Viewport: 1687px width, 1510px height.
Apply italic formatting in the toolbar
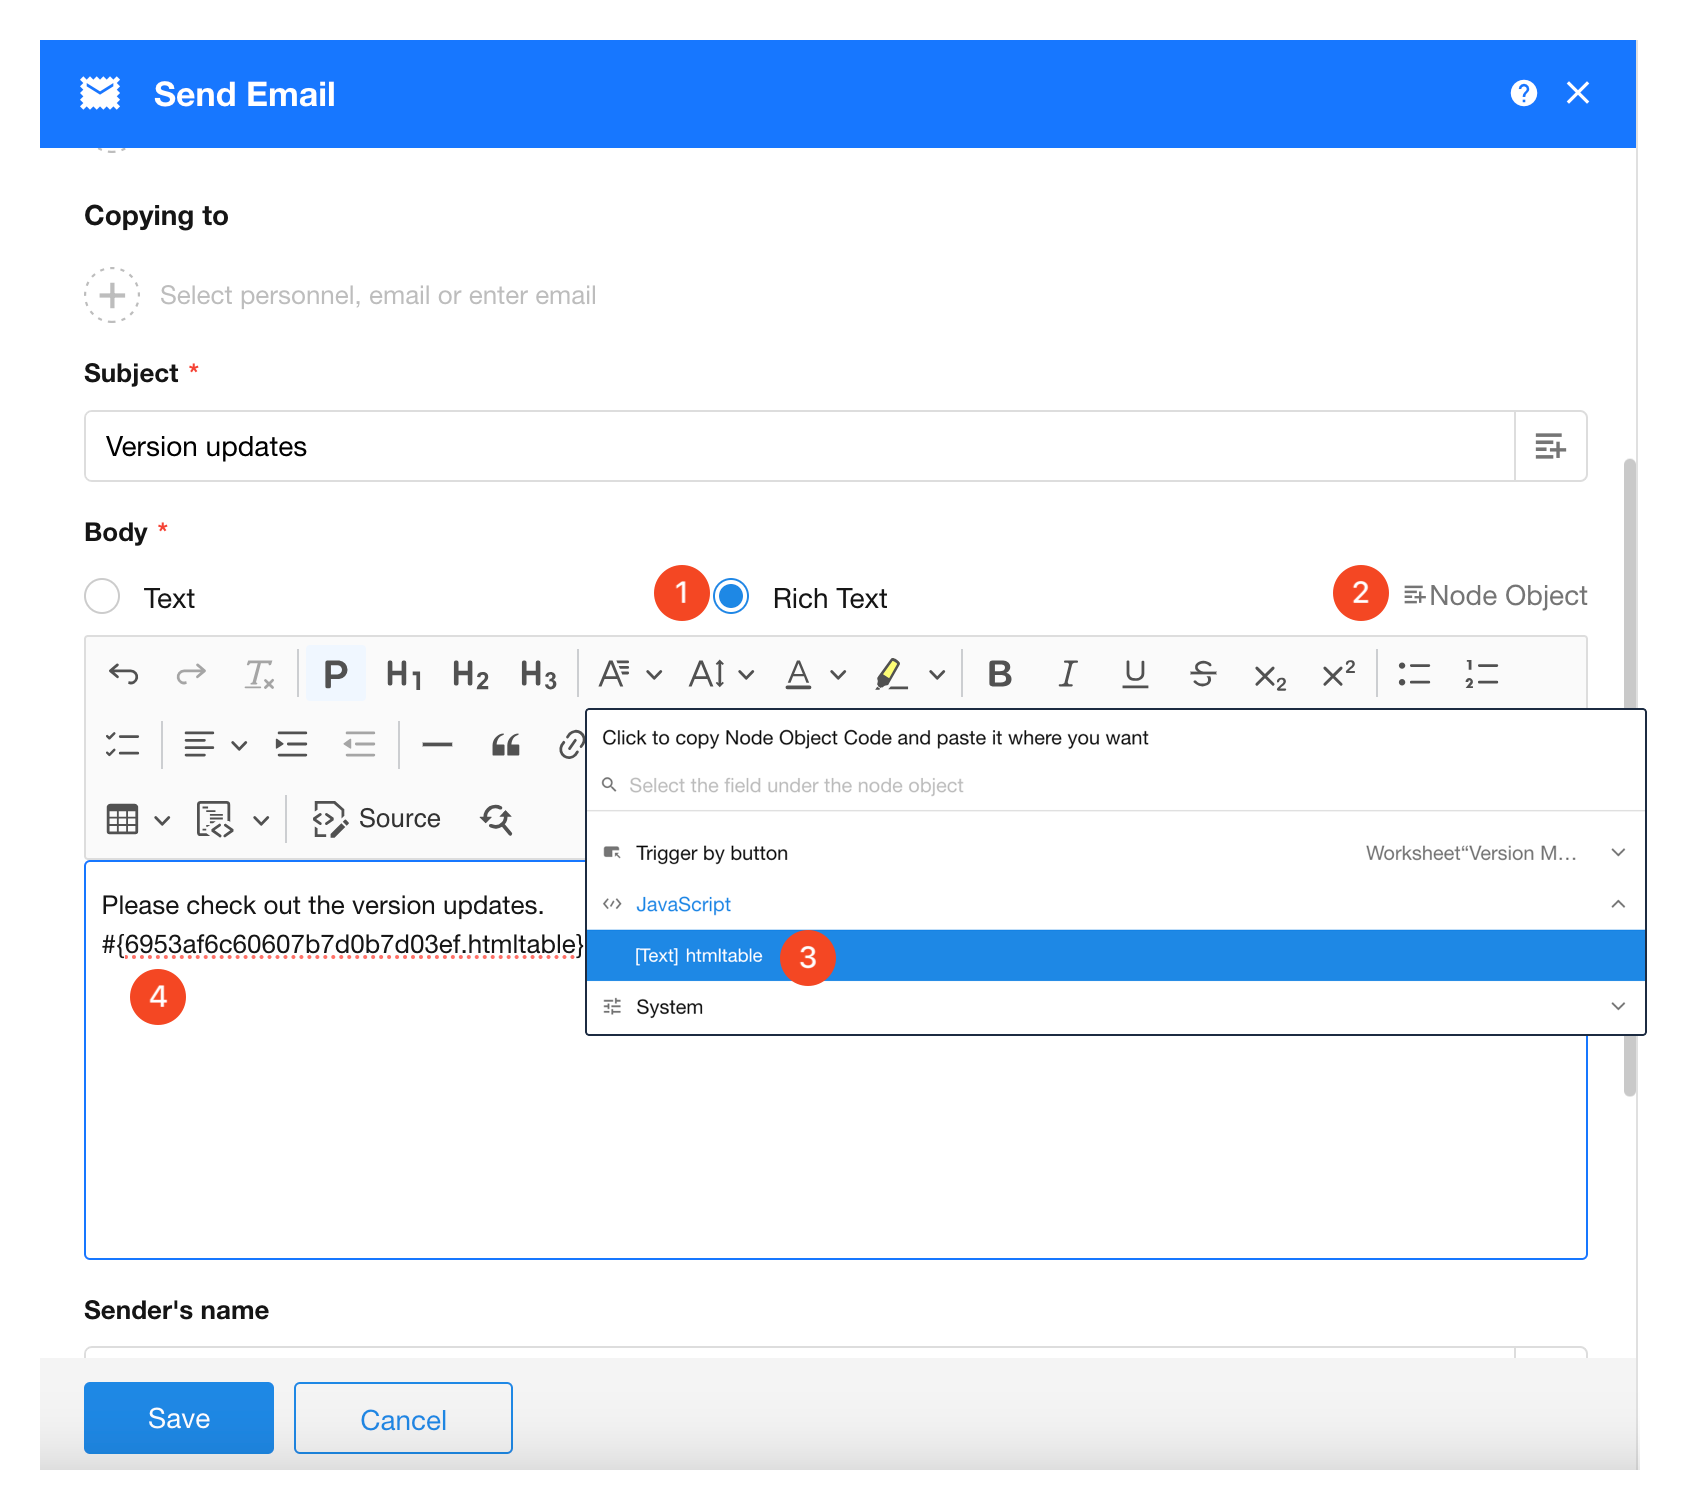1067,674
